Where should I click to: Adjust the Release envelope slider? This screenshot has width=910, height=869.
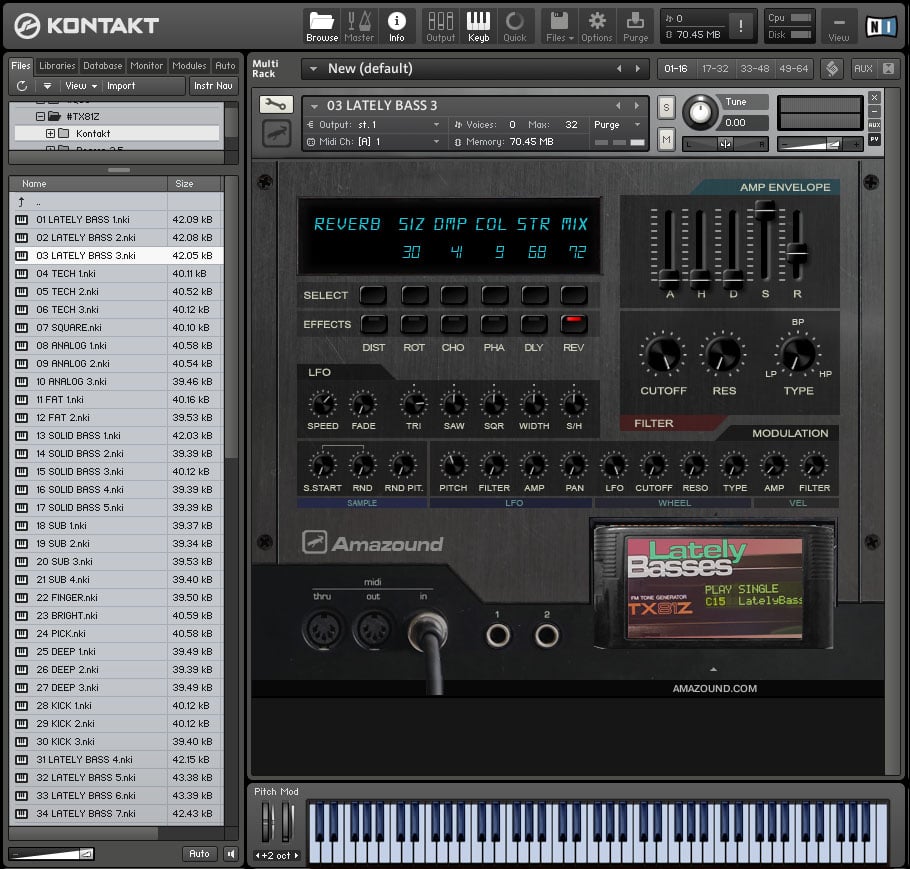click(x=797, y=253)
